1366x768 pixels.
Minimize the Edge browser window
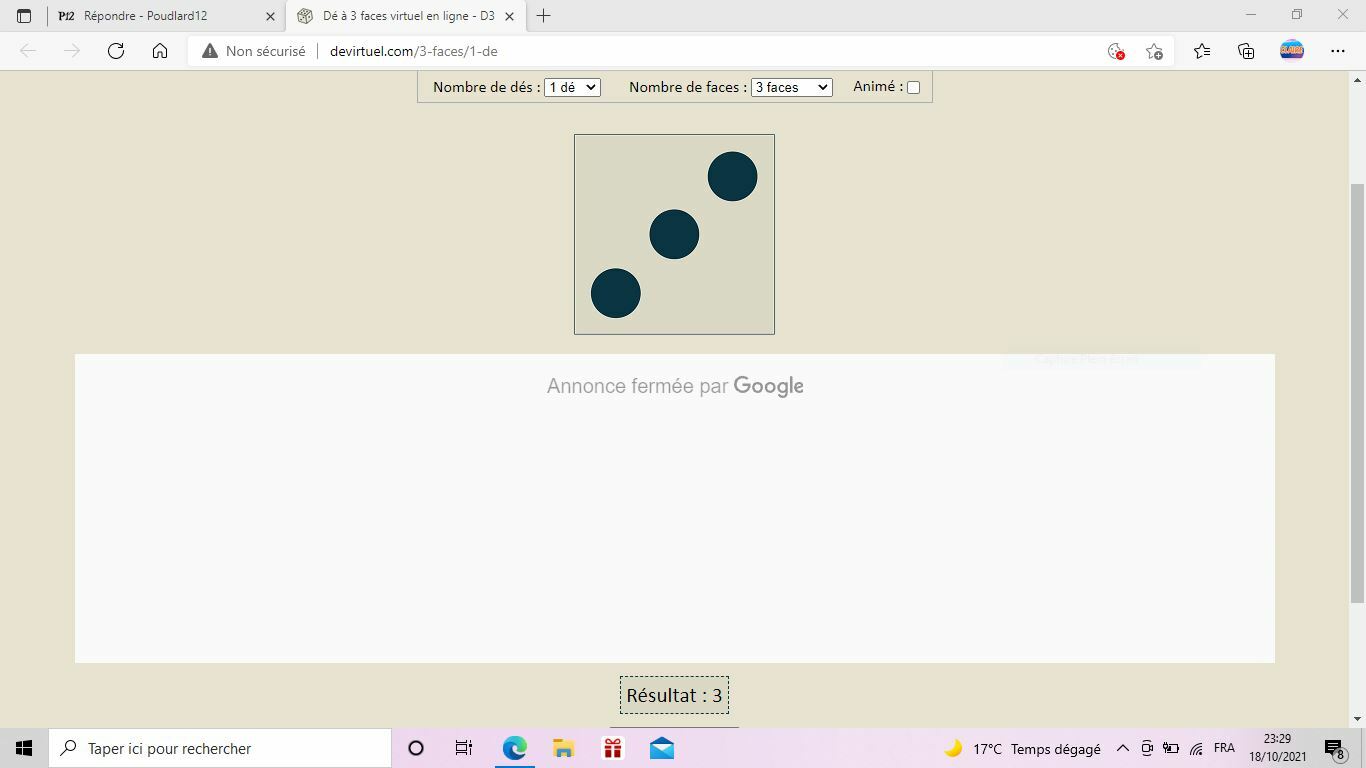(x=1251, y=15)
